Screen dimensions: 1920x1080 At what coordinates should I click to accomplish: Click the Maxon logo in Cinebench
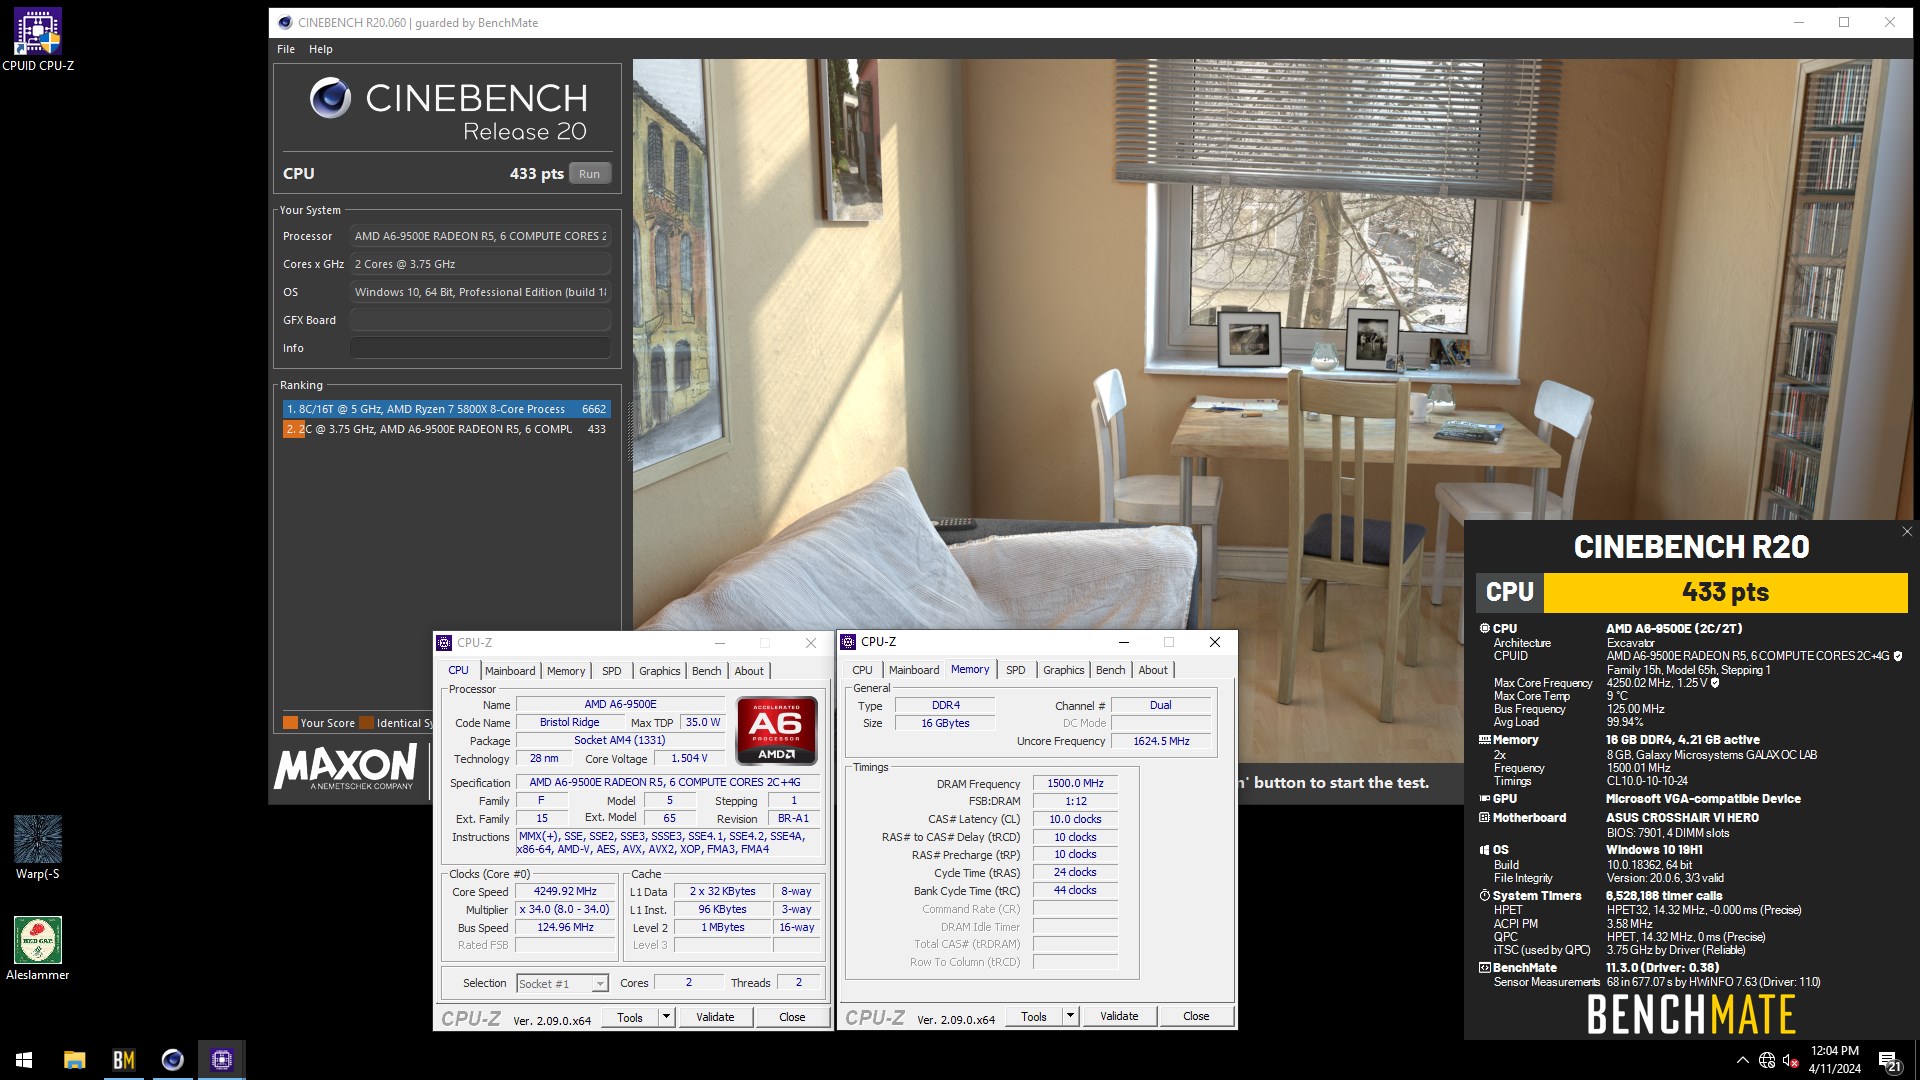(x=346, y=767)
